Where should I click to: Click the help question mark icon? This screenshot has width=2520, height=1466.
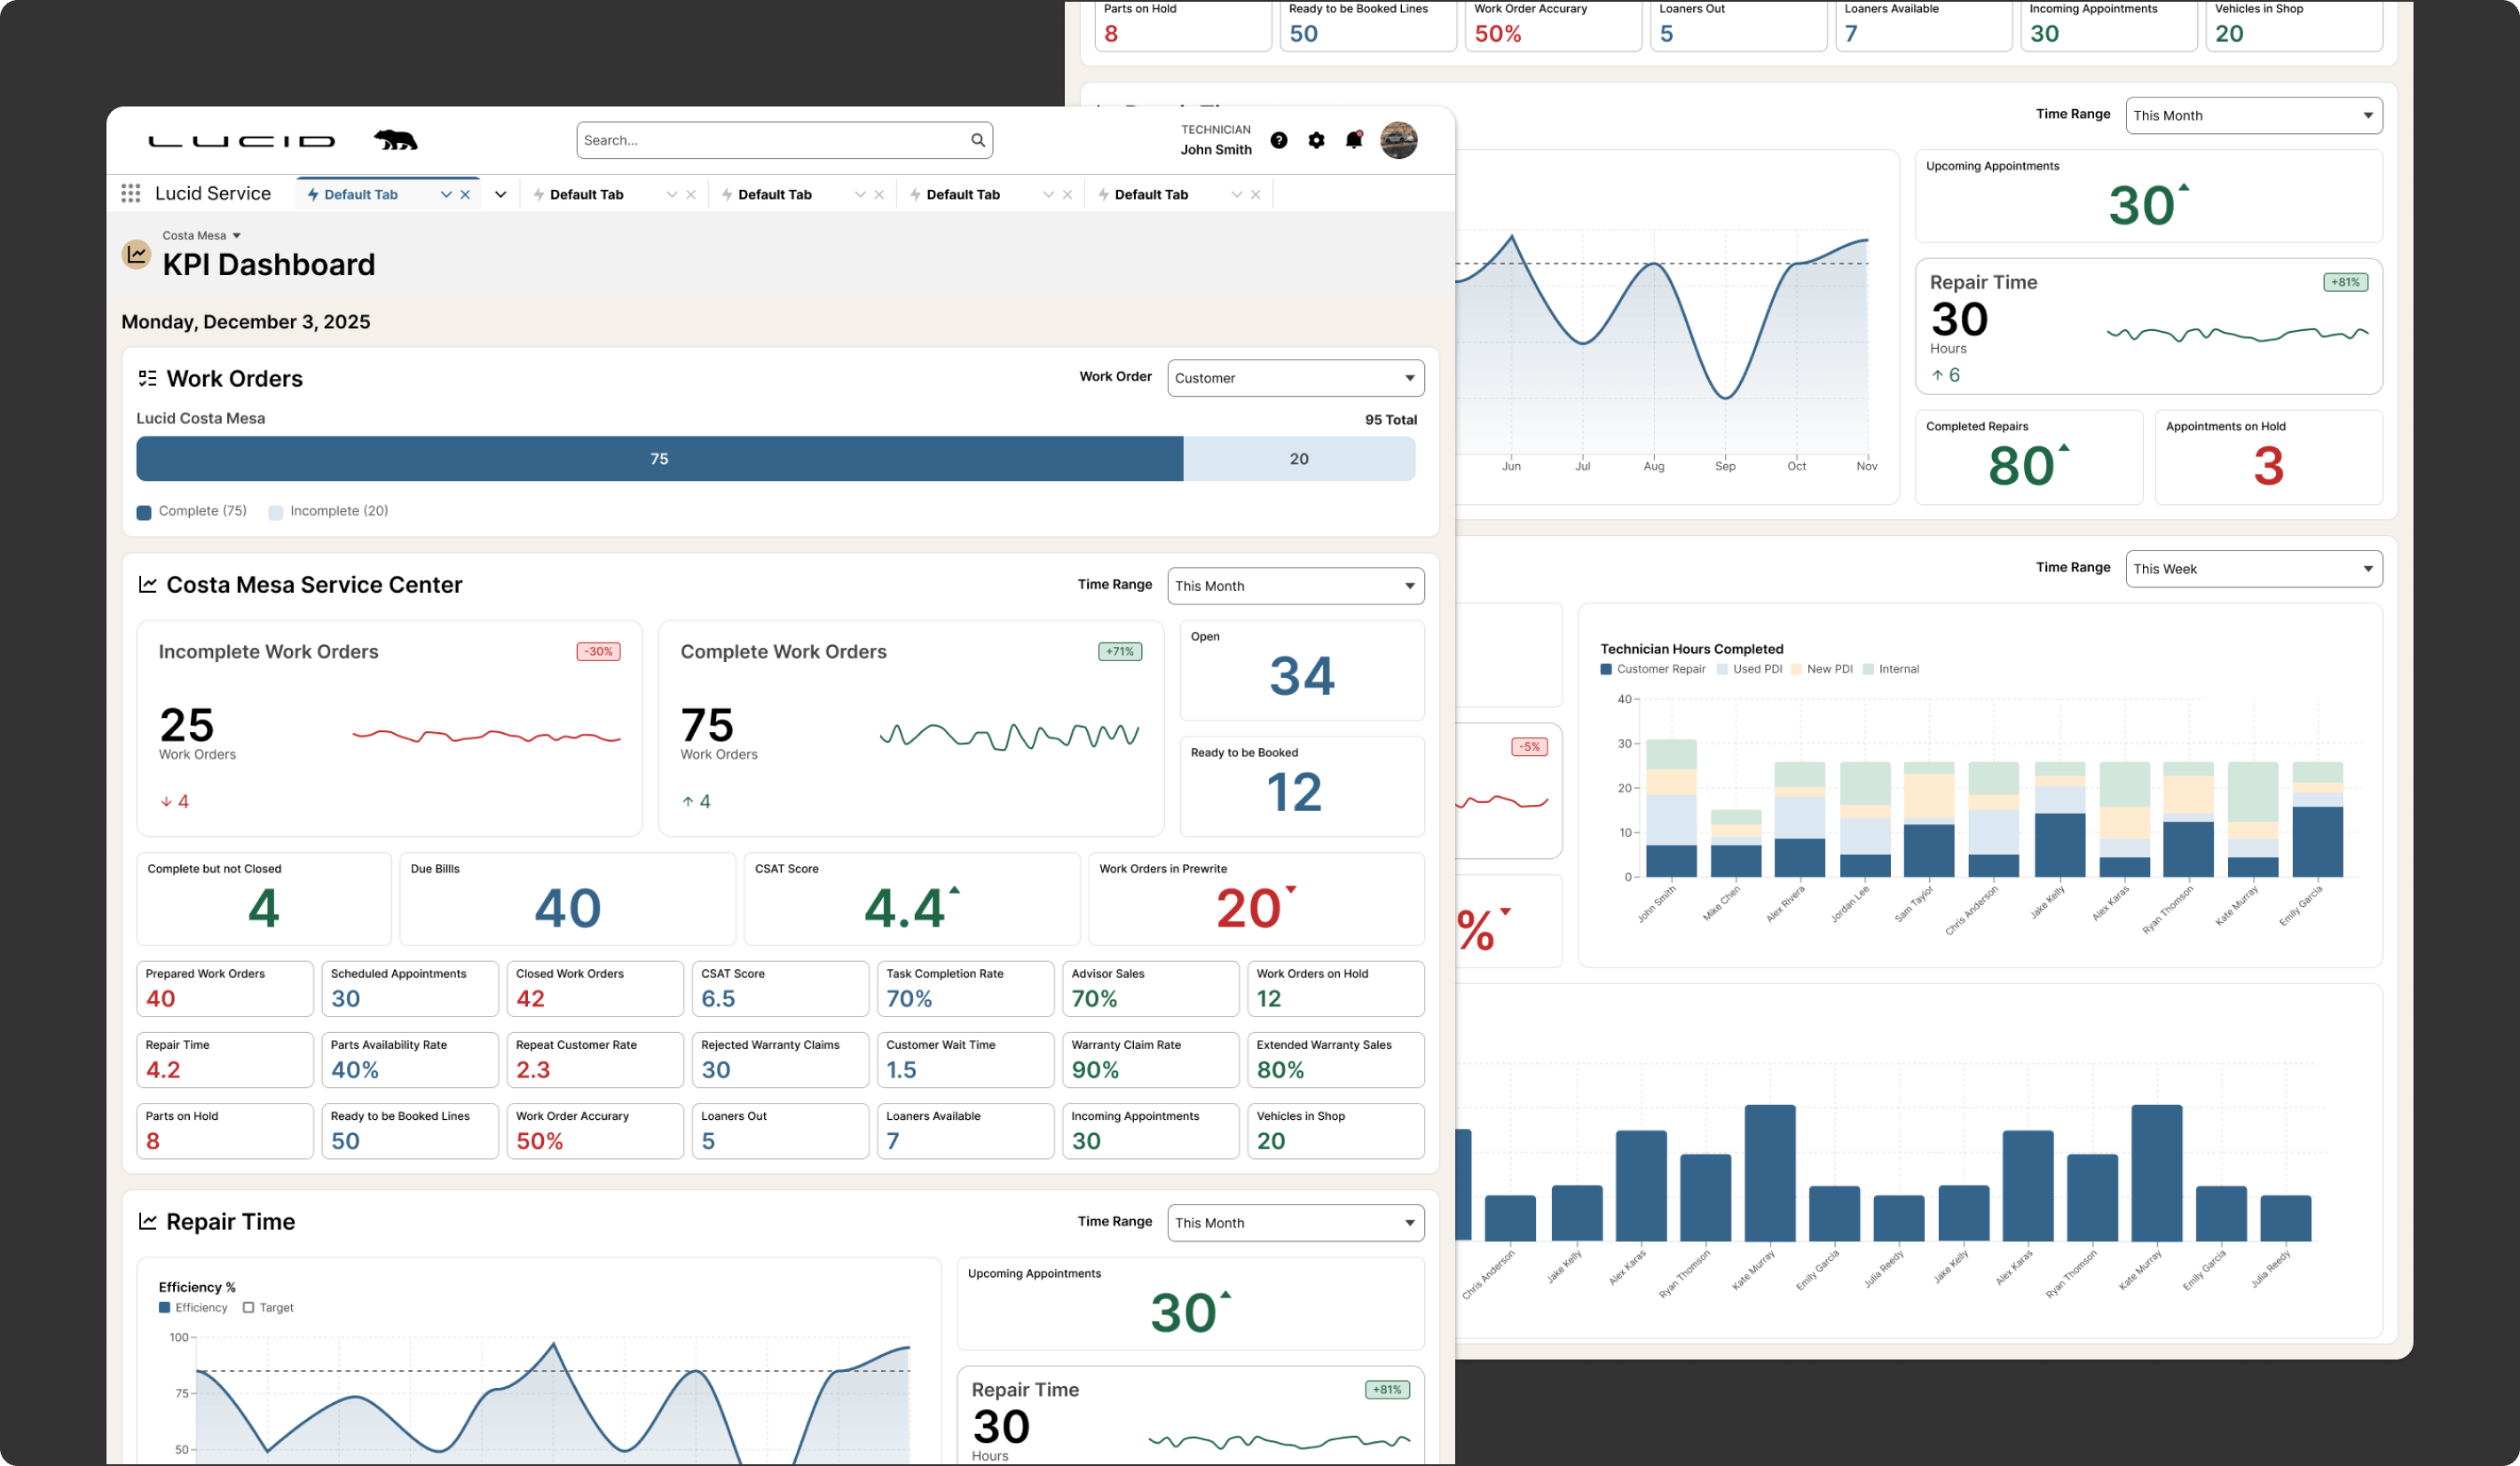pyautogui.click(x=1279, y=140)
